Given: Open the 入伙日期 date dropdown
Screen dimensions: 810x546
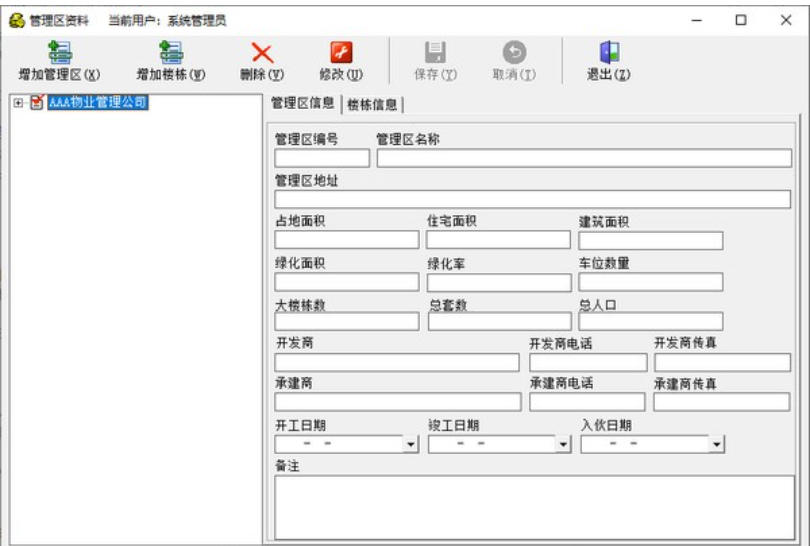Looking at the screenshot, I should tap(716, 444).
